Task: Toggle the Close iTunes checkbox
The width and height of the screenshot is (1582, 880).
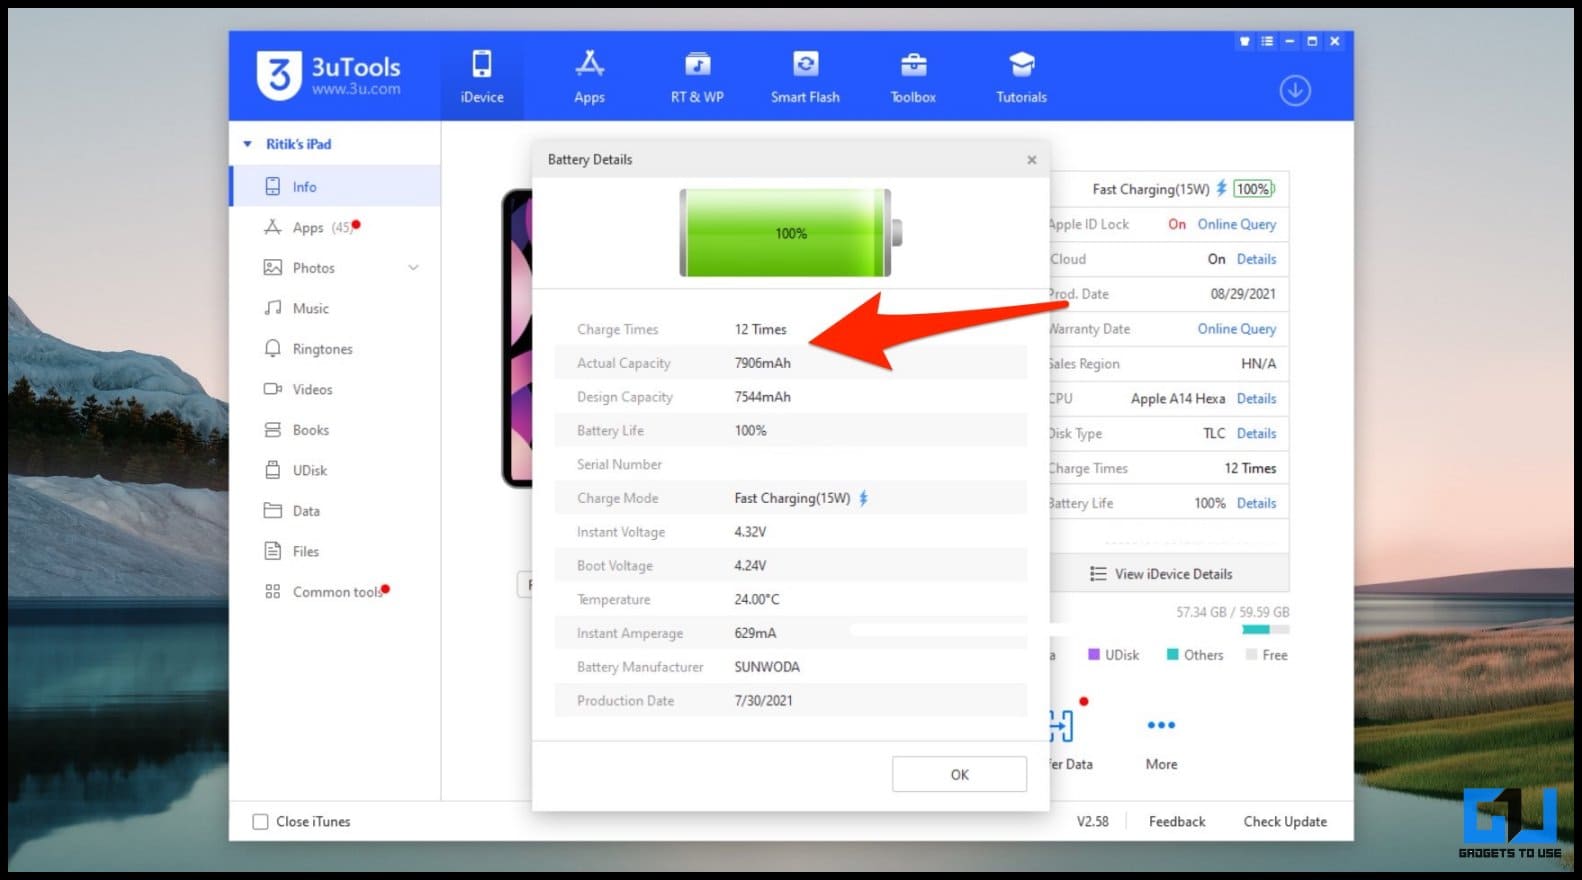Action: 260,822
